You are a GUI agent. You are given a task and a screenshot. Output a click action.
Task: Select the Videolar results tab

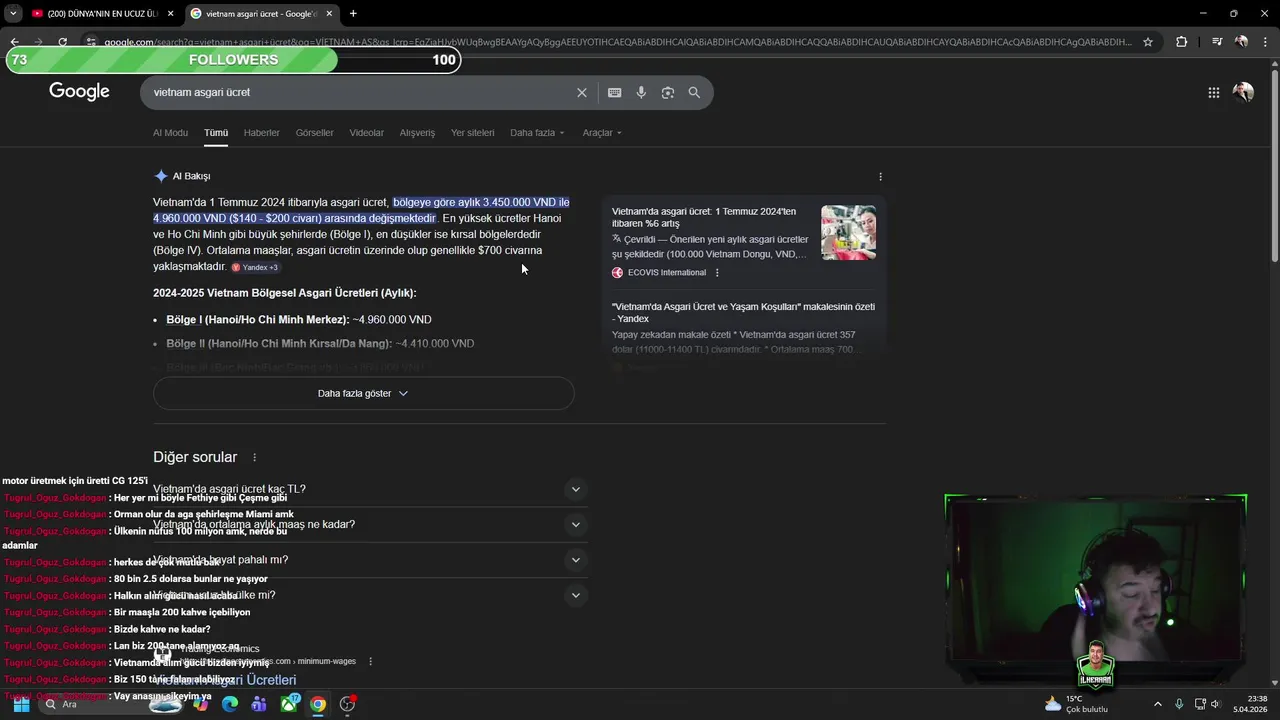pos(366,132)
